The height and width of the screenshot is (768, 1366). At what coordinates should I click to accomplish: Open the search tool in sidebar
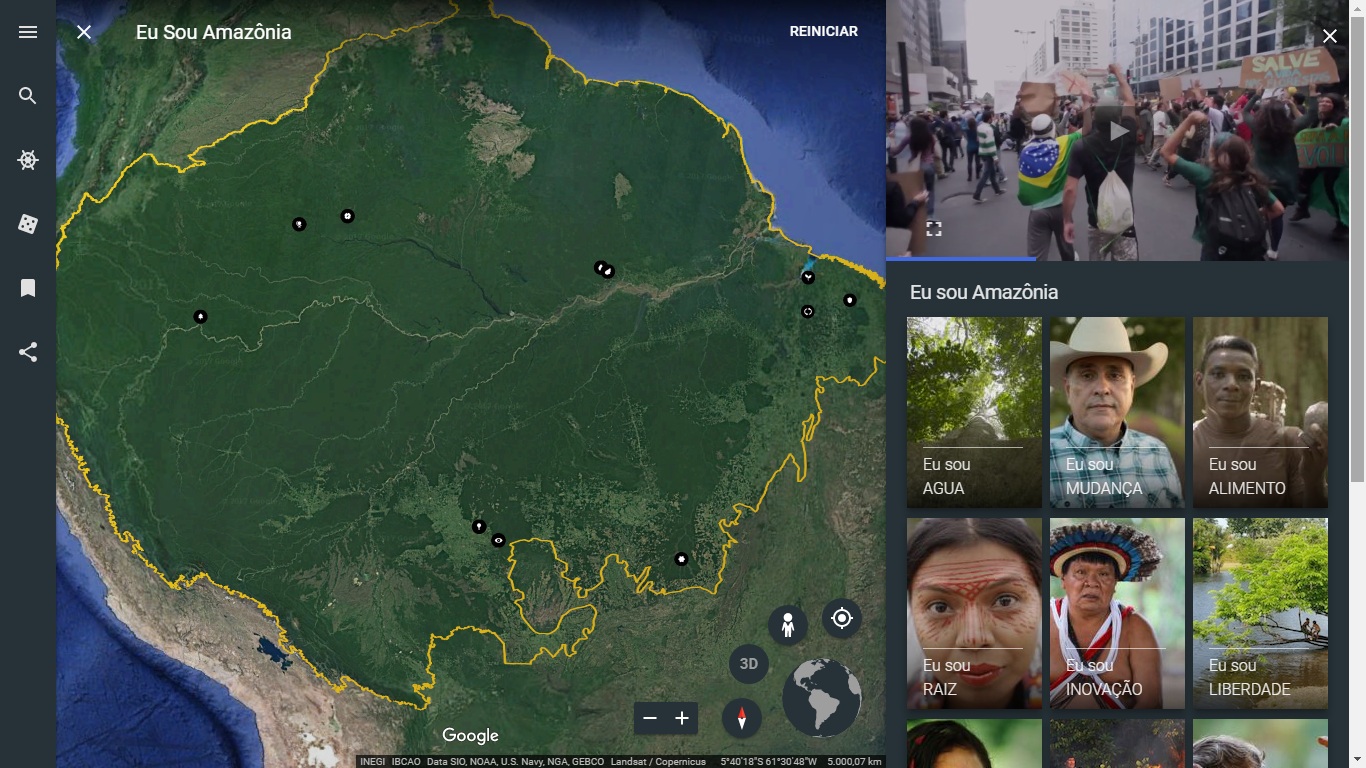coord(28,96)
